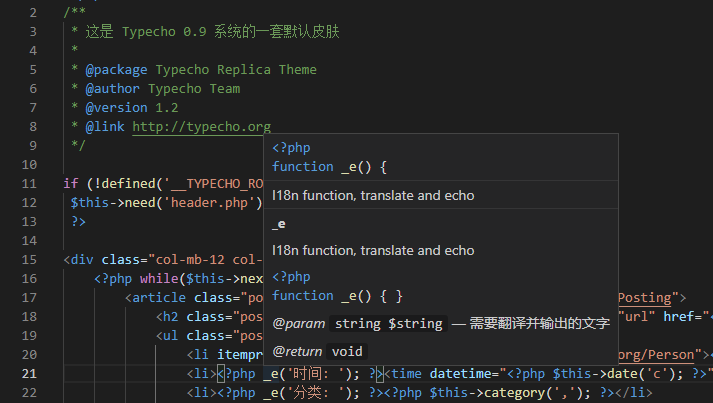
Task: Click the '分类: ' string on line 22
Action: pos(316,392)
